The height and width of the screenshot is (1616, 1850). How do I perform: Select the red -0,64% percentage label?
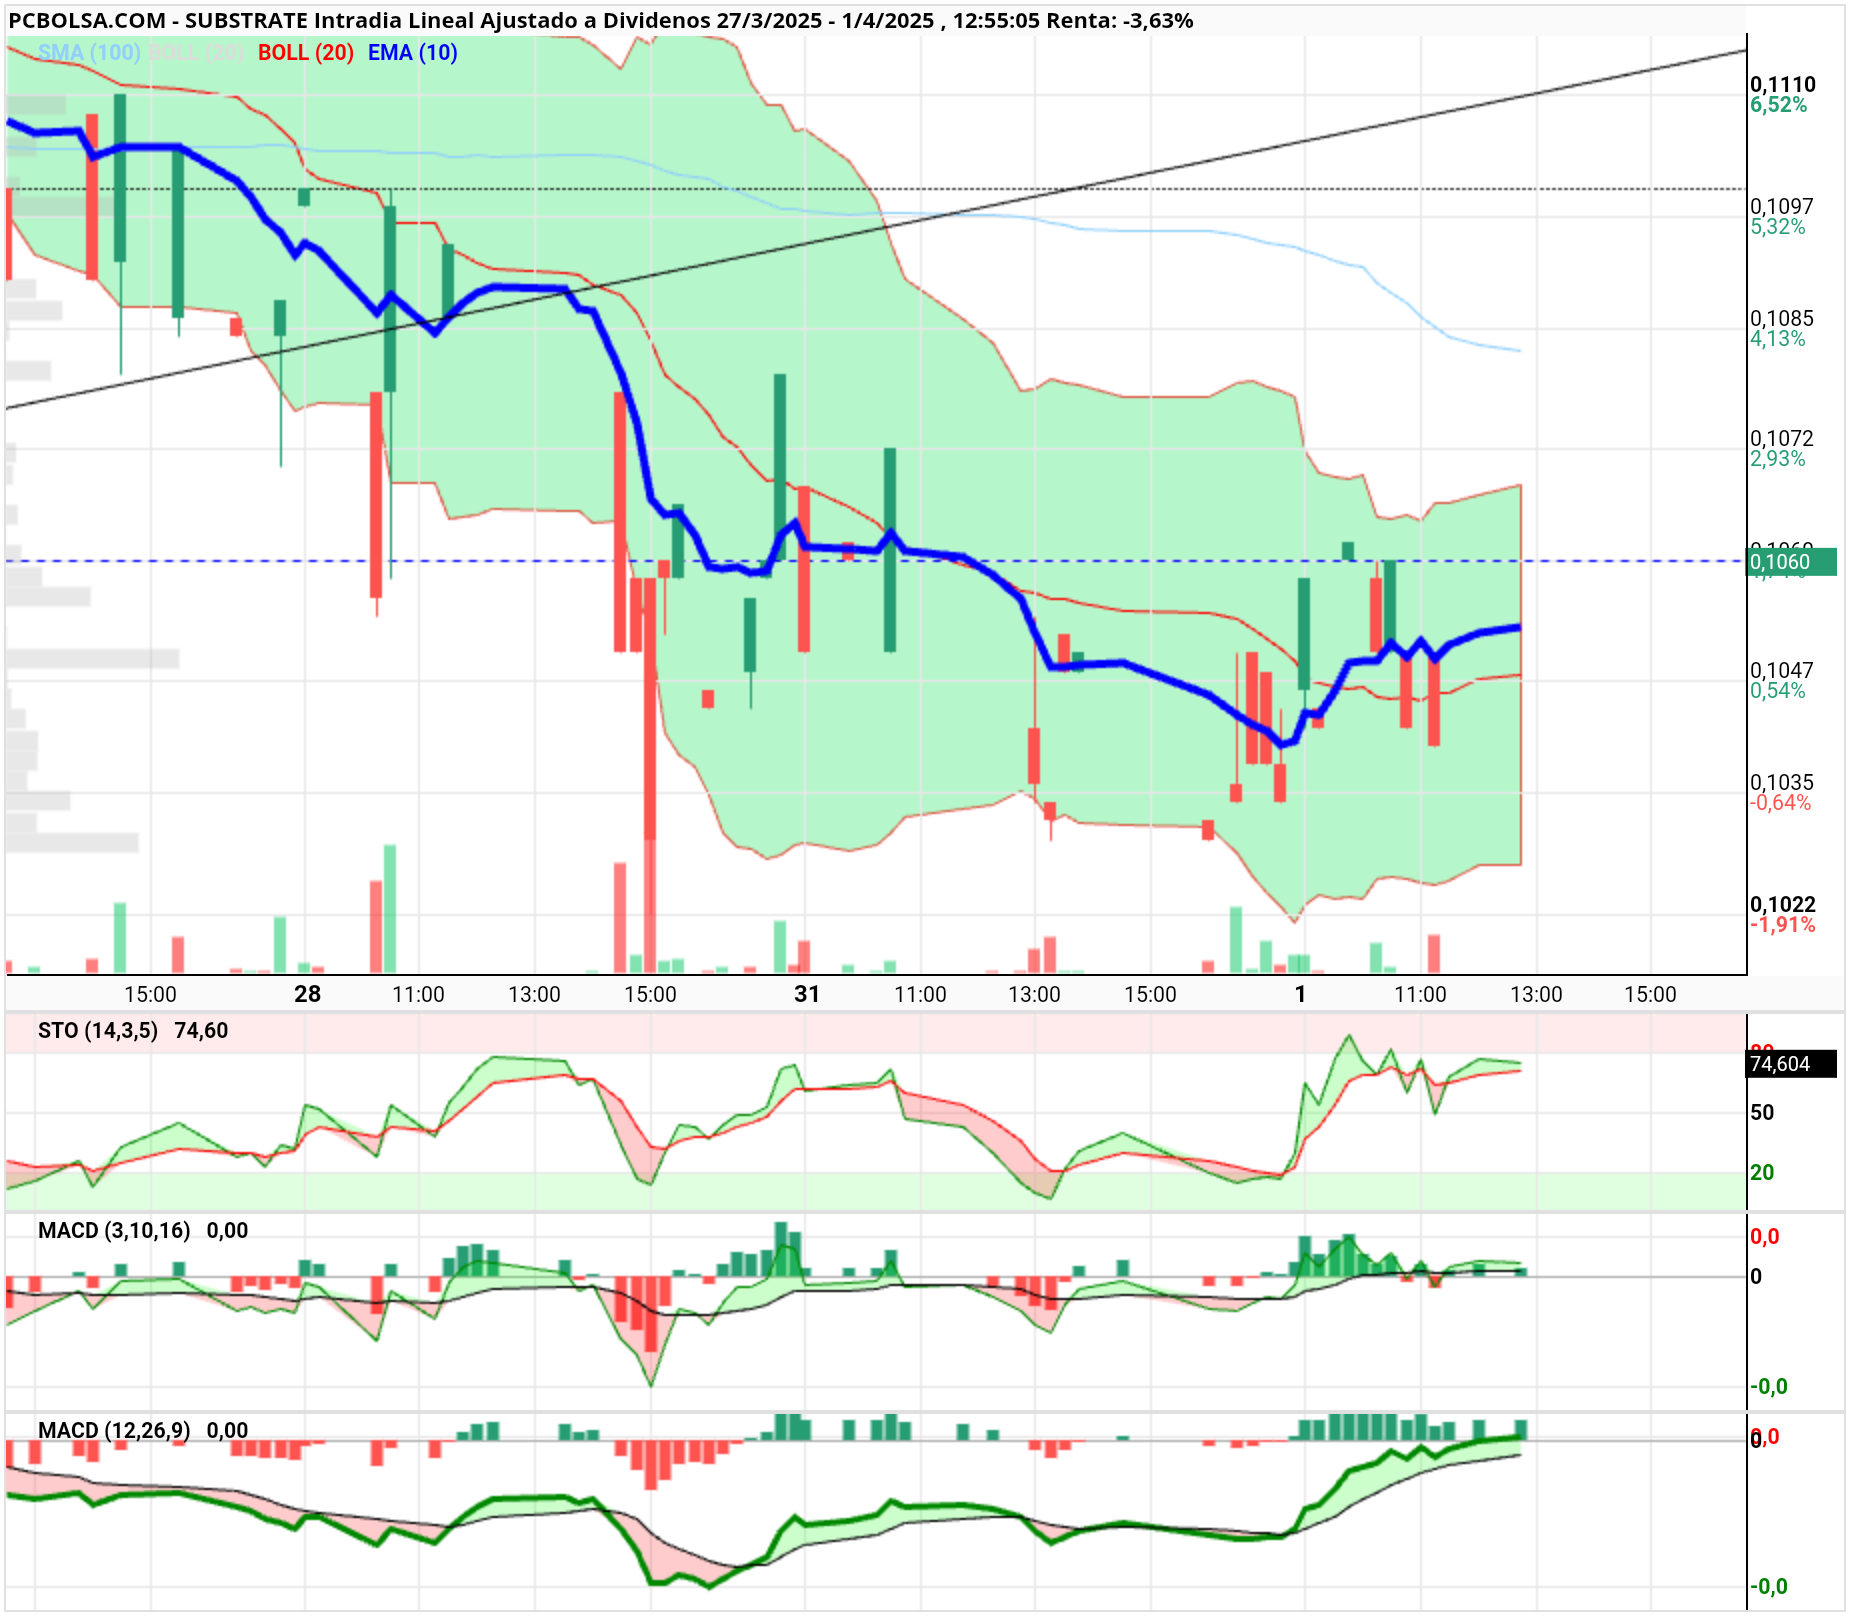click(x=1780, y=803)
